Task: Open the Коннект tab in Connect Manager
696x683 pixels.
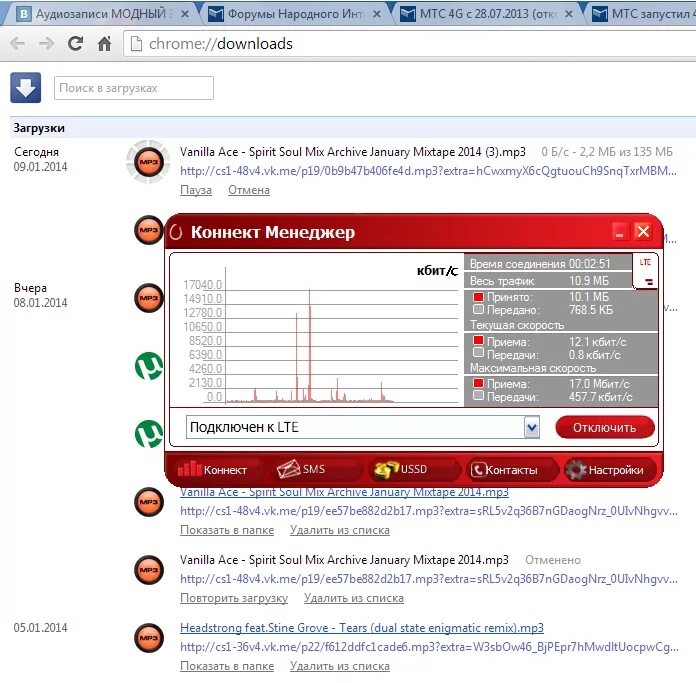Action: click(x=213, y=470)
